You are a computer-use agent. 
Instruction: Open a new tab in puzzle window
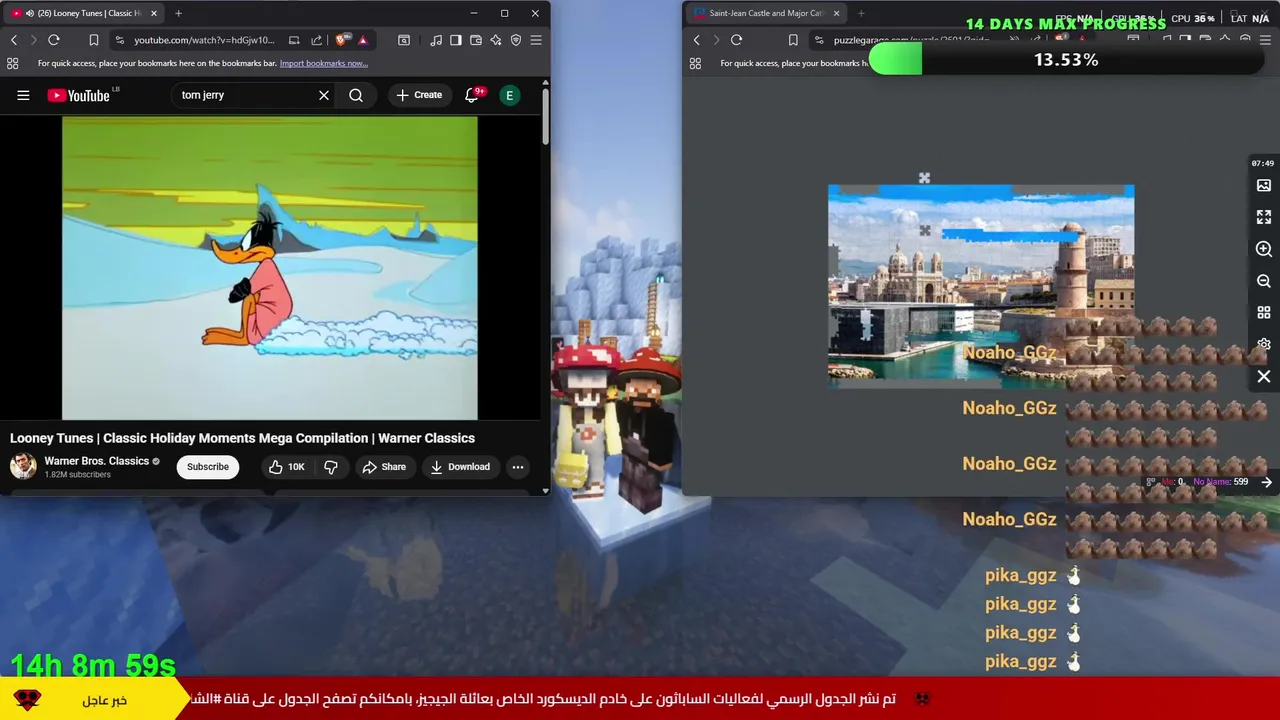(x=861, y=13)
